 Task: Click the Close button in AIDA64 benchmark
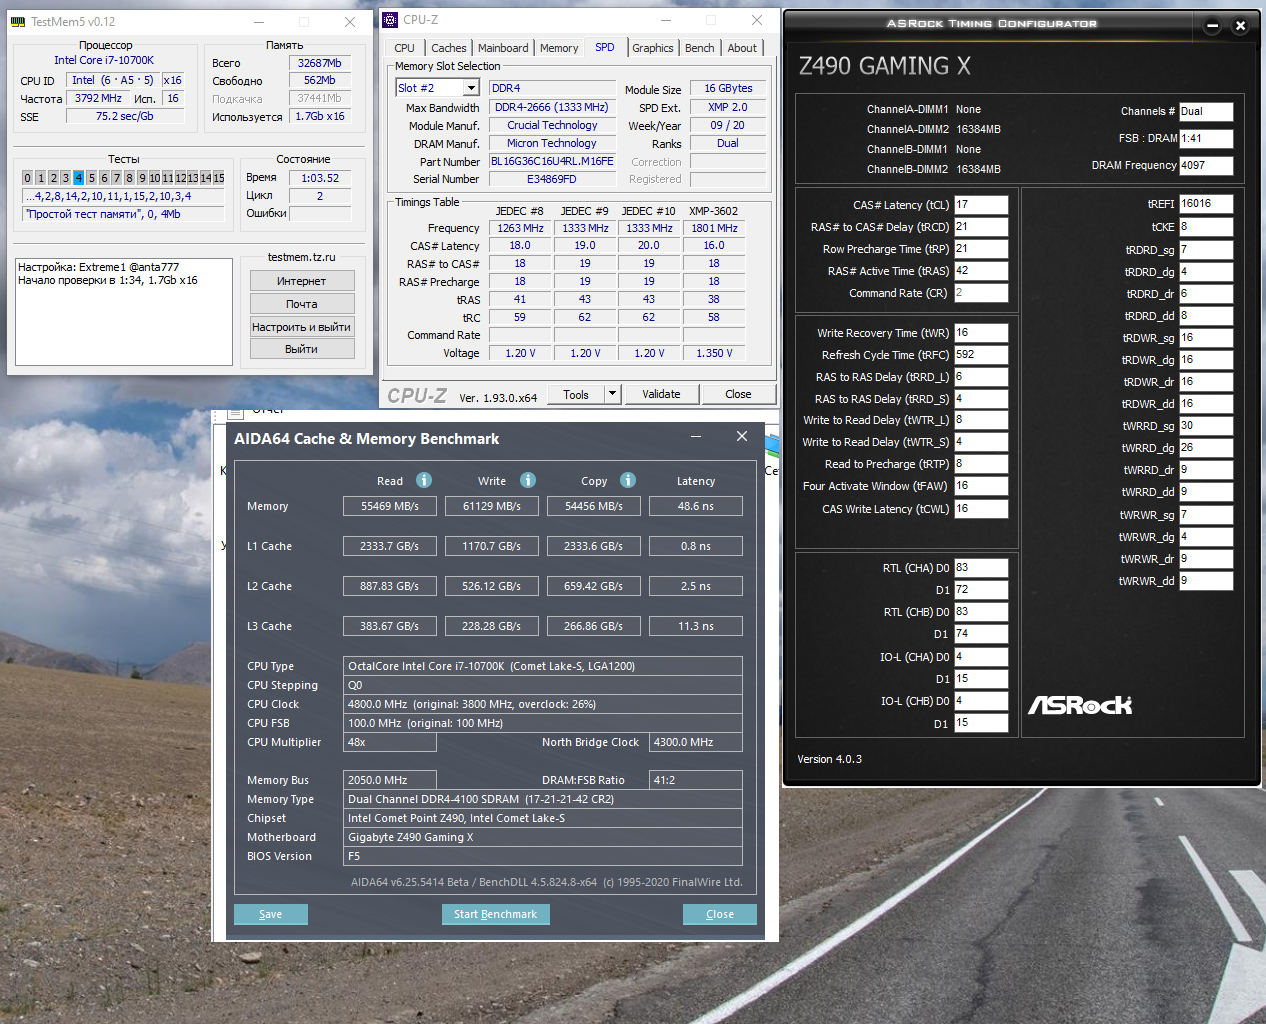[x=720, y=914]
